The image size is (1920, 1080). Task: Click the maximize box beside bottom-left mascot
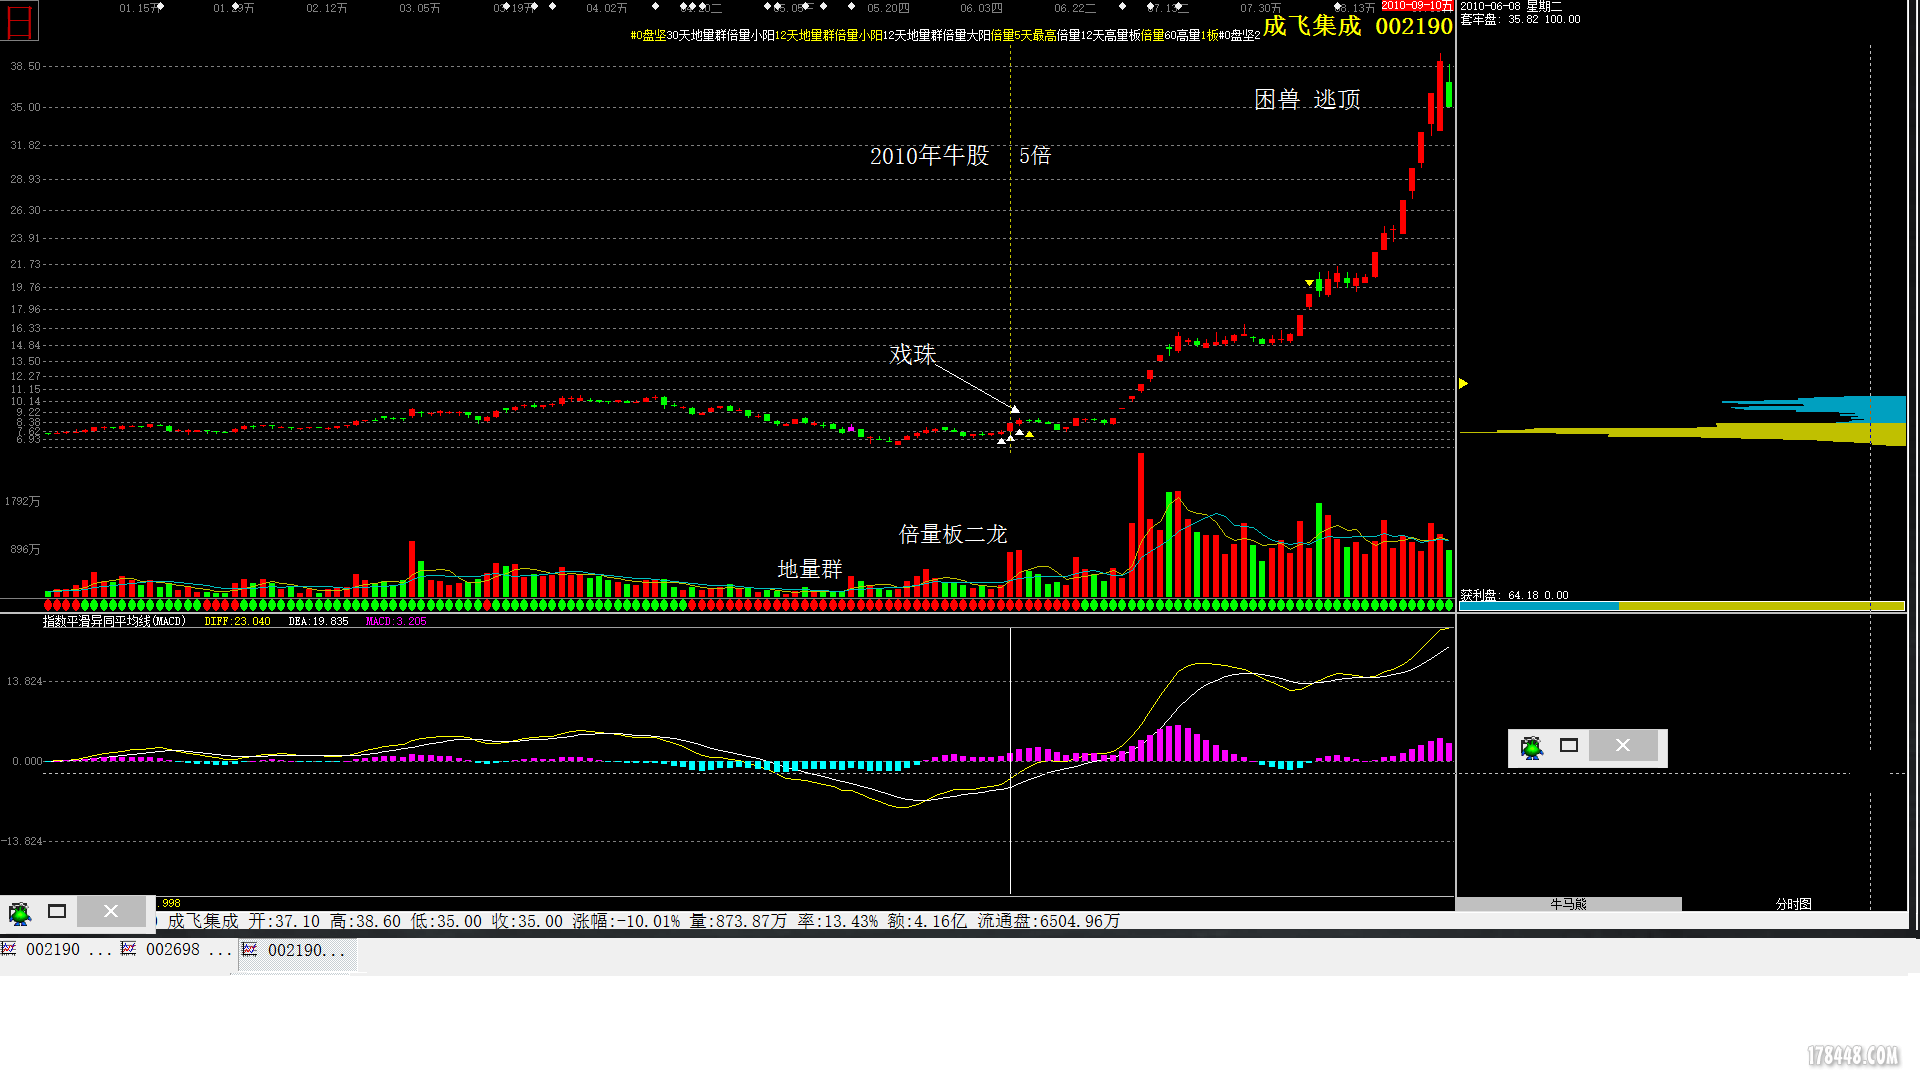point(57,911)
